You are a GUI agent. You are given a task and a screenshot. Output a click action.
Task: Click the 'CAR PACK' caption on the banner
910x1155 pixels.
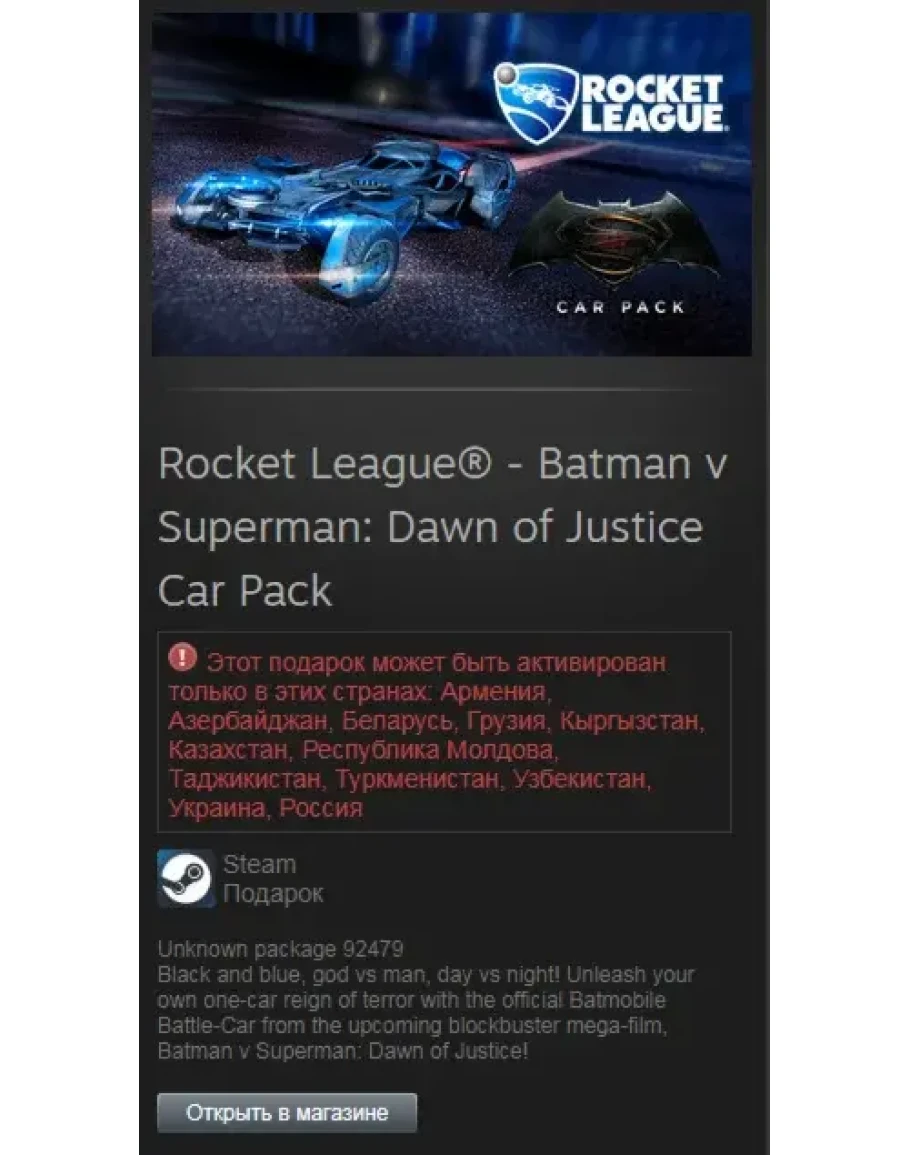coord(620,308)
